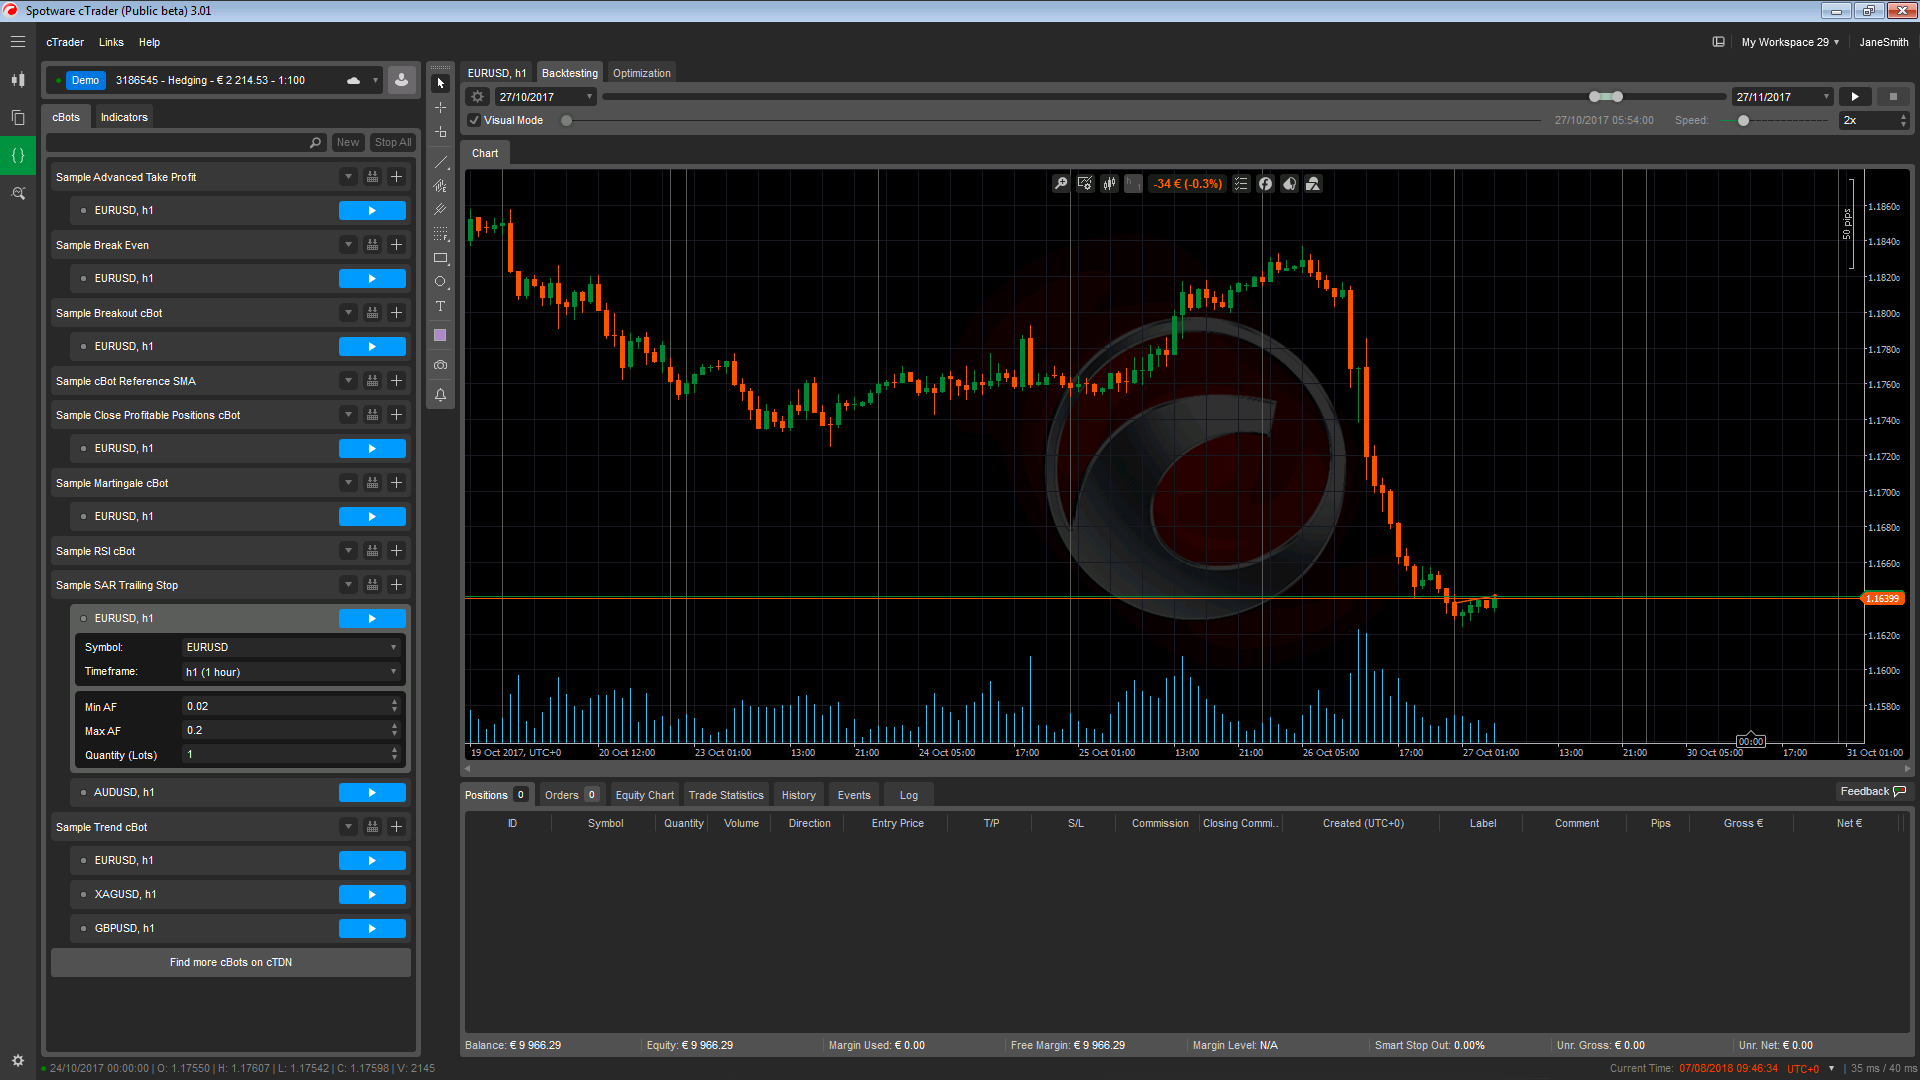
Task: Open the Automate braces sidebar icon
Action: pos(18,155)
